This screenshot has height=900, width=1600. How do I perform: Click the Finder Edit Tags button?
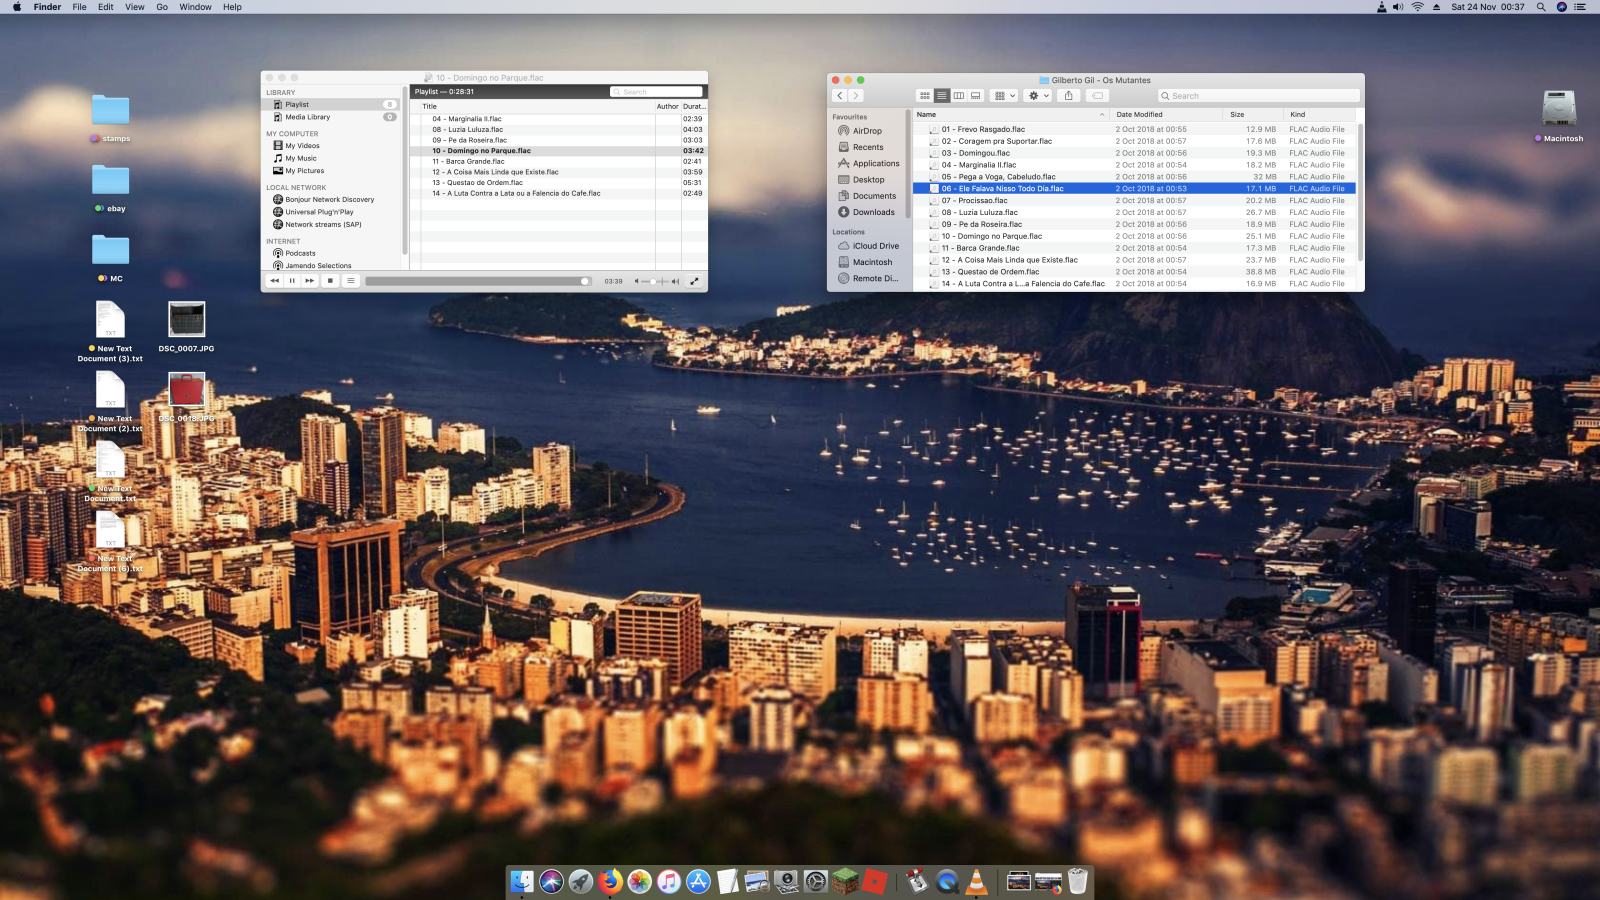point(1098,96)
